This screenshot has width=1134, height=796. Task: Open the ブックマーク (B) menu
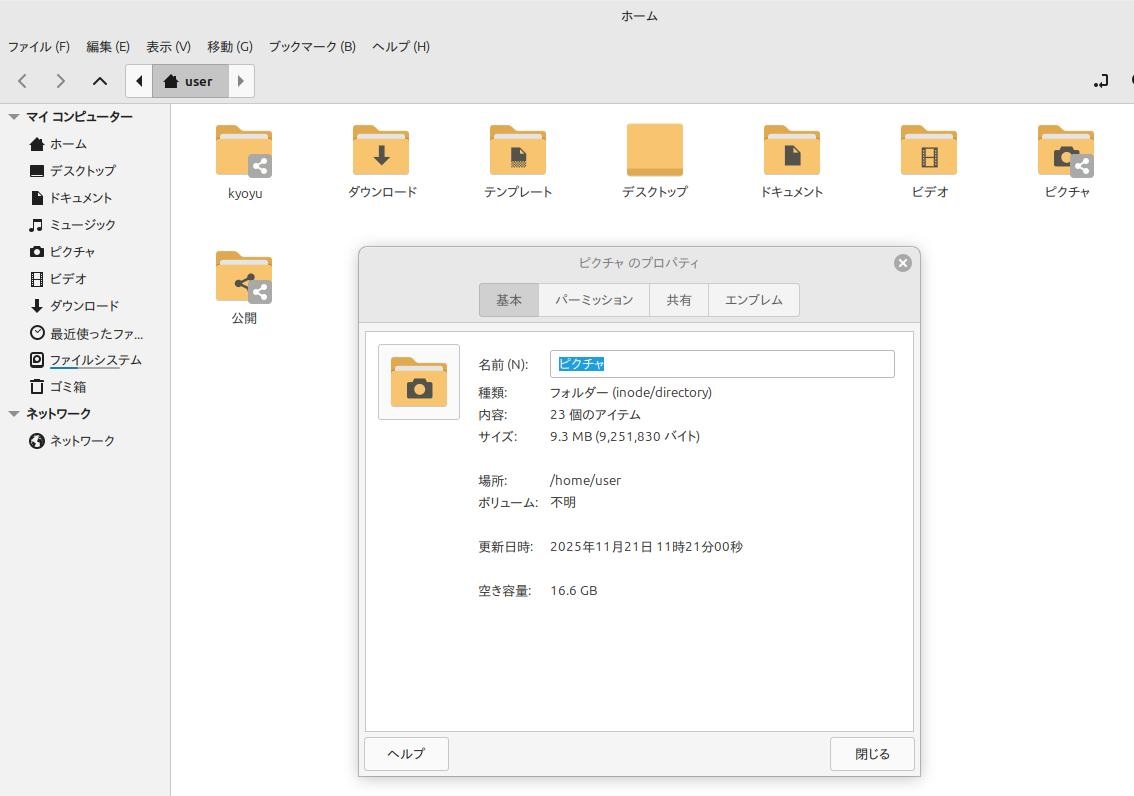(x=312, y=47)
